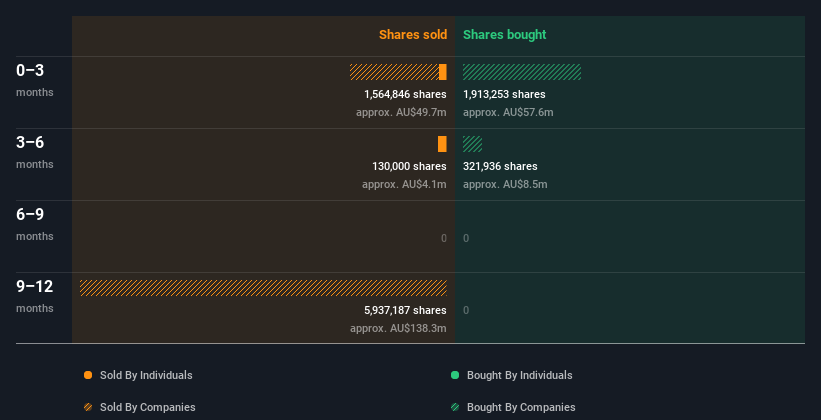Click the solid orange bar in 0–3 months
821x420 pixels.
coord(443,72)
